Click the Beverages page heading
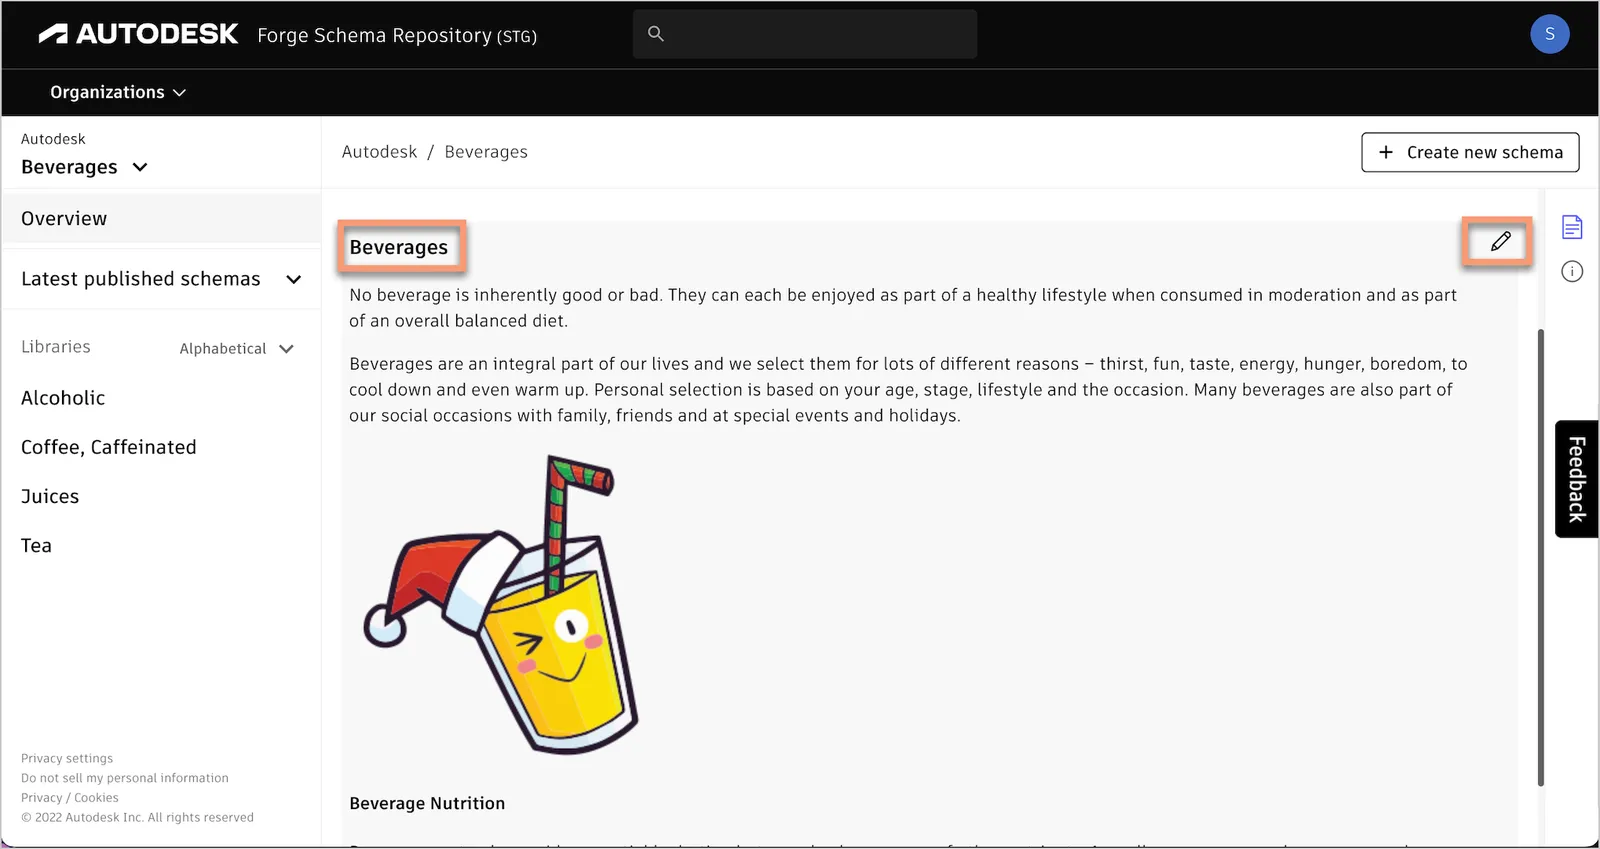The image size is (1600, 849). [399, 247]
